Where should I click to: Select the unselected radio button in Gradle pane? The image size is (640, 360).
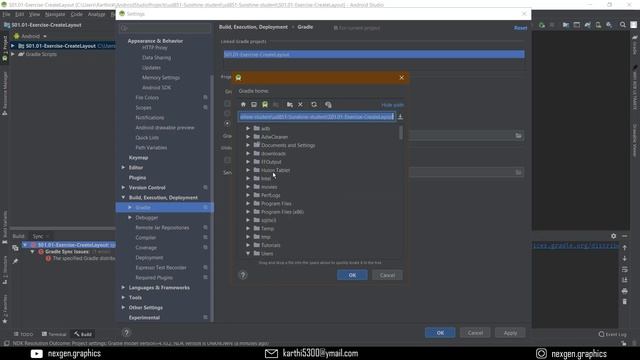227,113
